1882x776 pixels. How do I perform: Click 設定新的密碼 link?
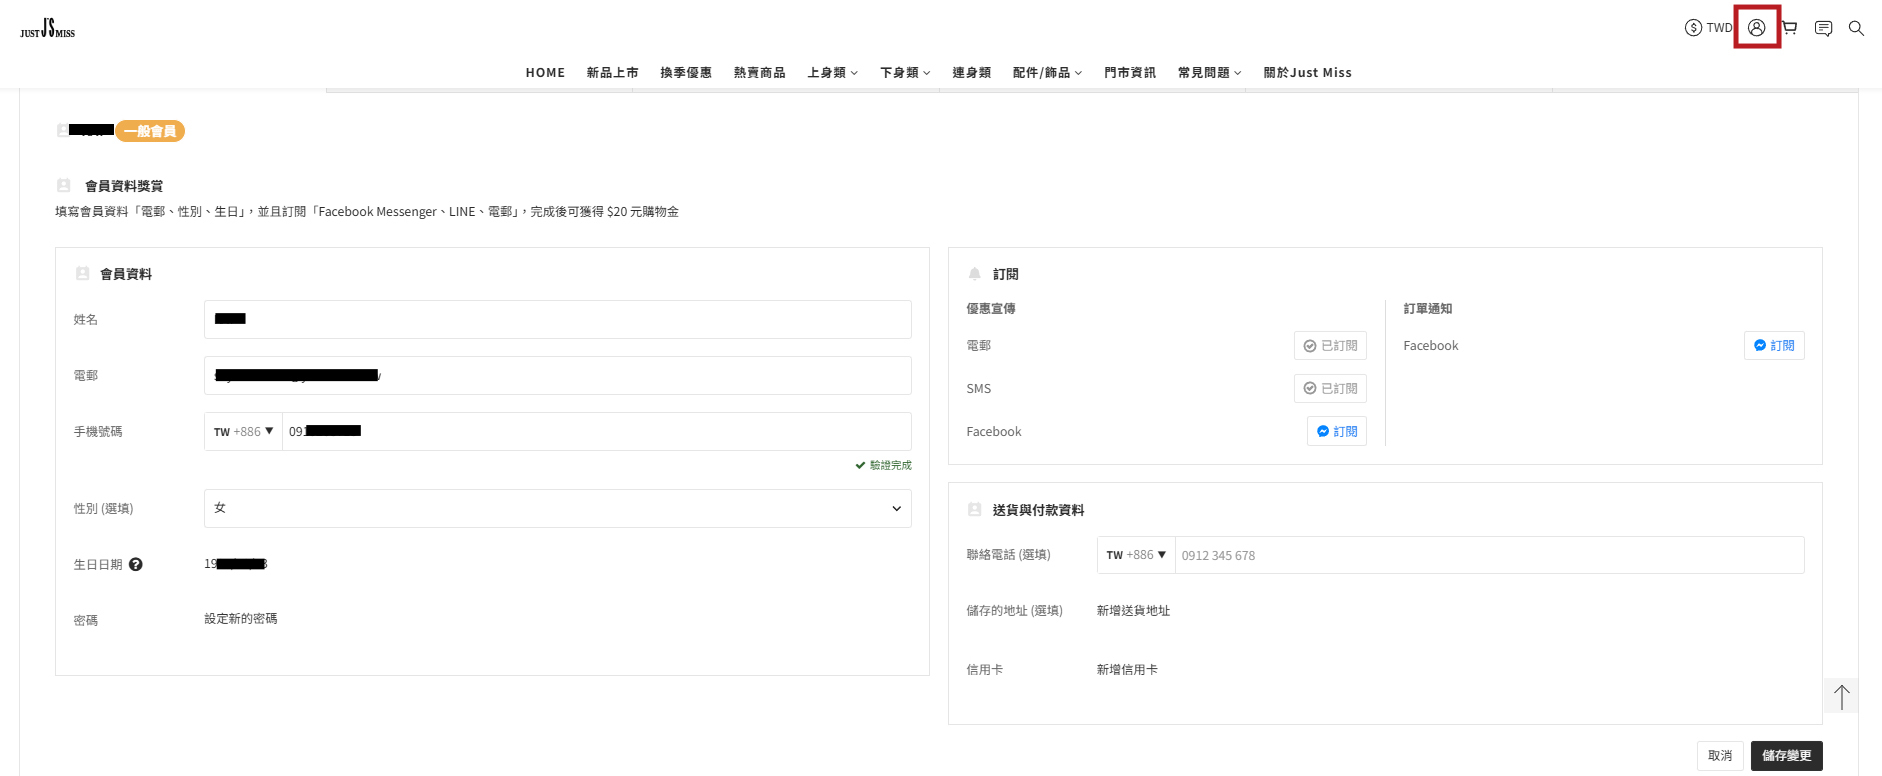[241, 619]
